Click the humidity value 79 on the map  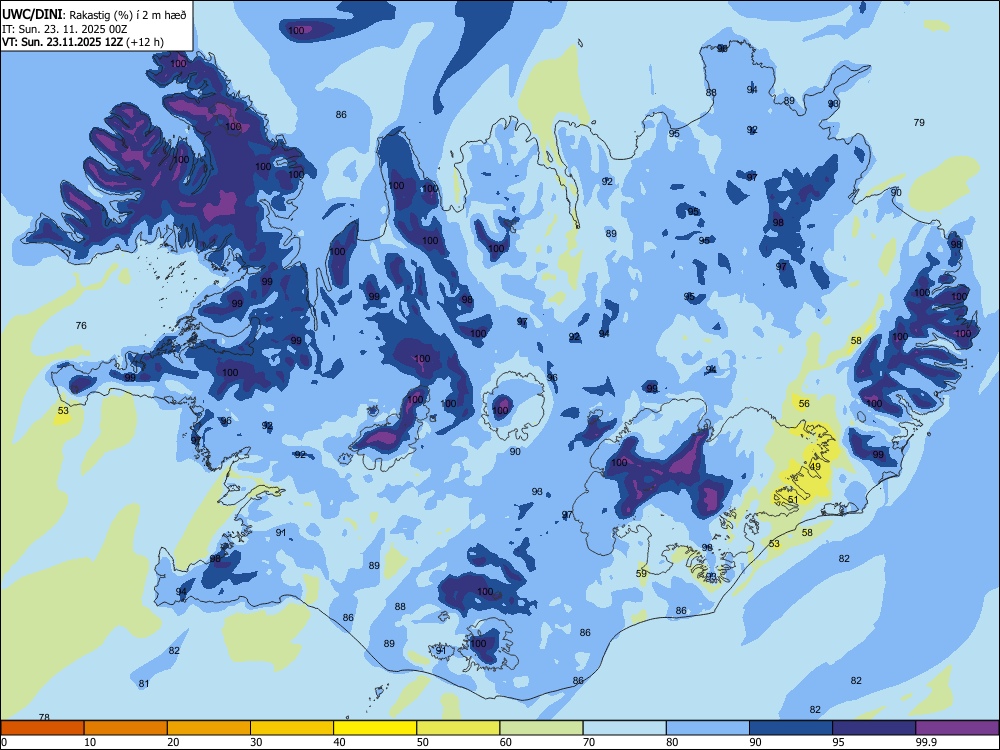(x=919, y=122)
